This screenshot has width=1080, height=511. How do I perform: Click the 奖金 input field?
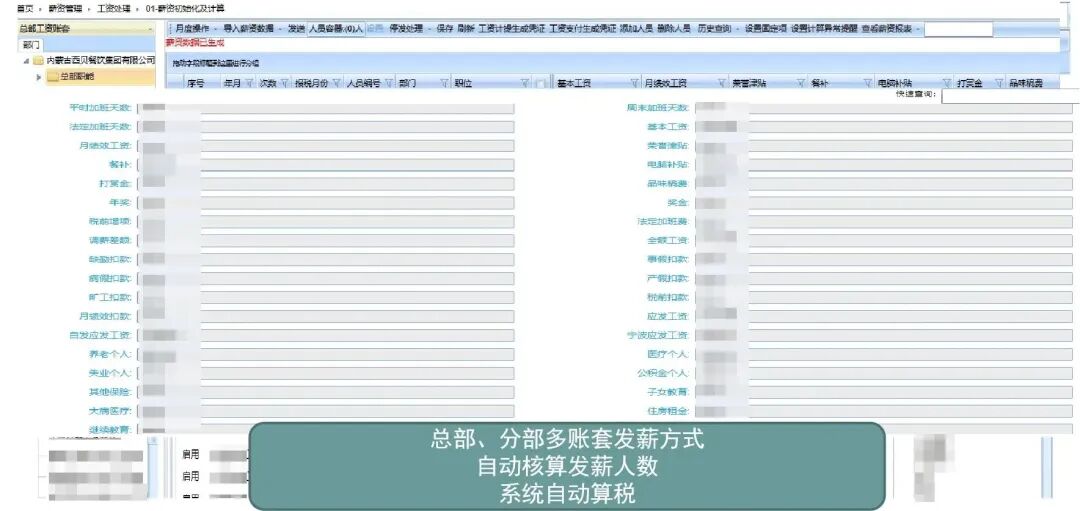click(884, 202)
